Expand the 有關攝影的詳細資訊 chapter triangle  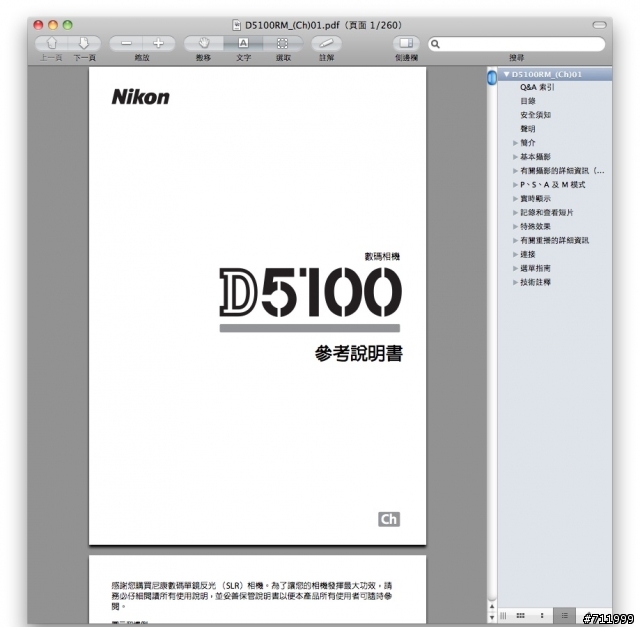click(515, 171)
